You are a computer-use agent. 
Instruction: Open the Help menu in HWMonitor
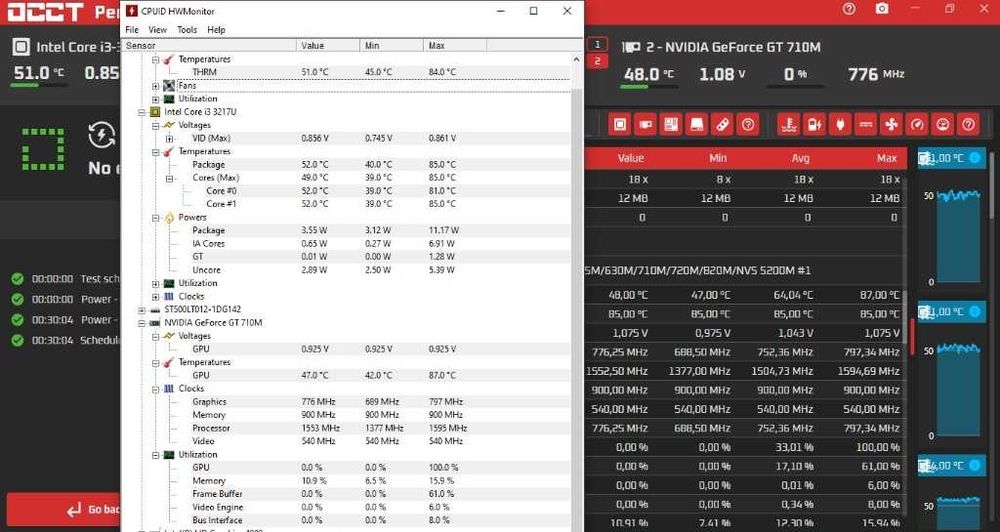point(216,30)
